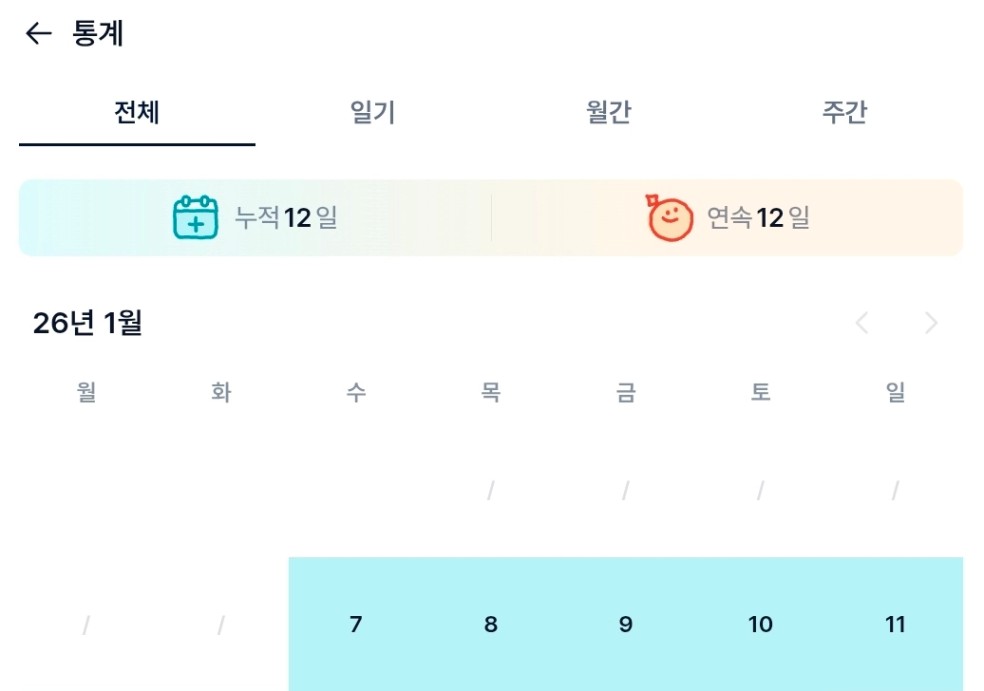Tap the calendar plus icon
The height and width of the screenshot is (691, 984).
[x=195, y=218]
